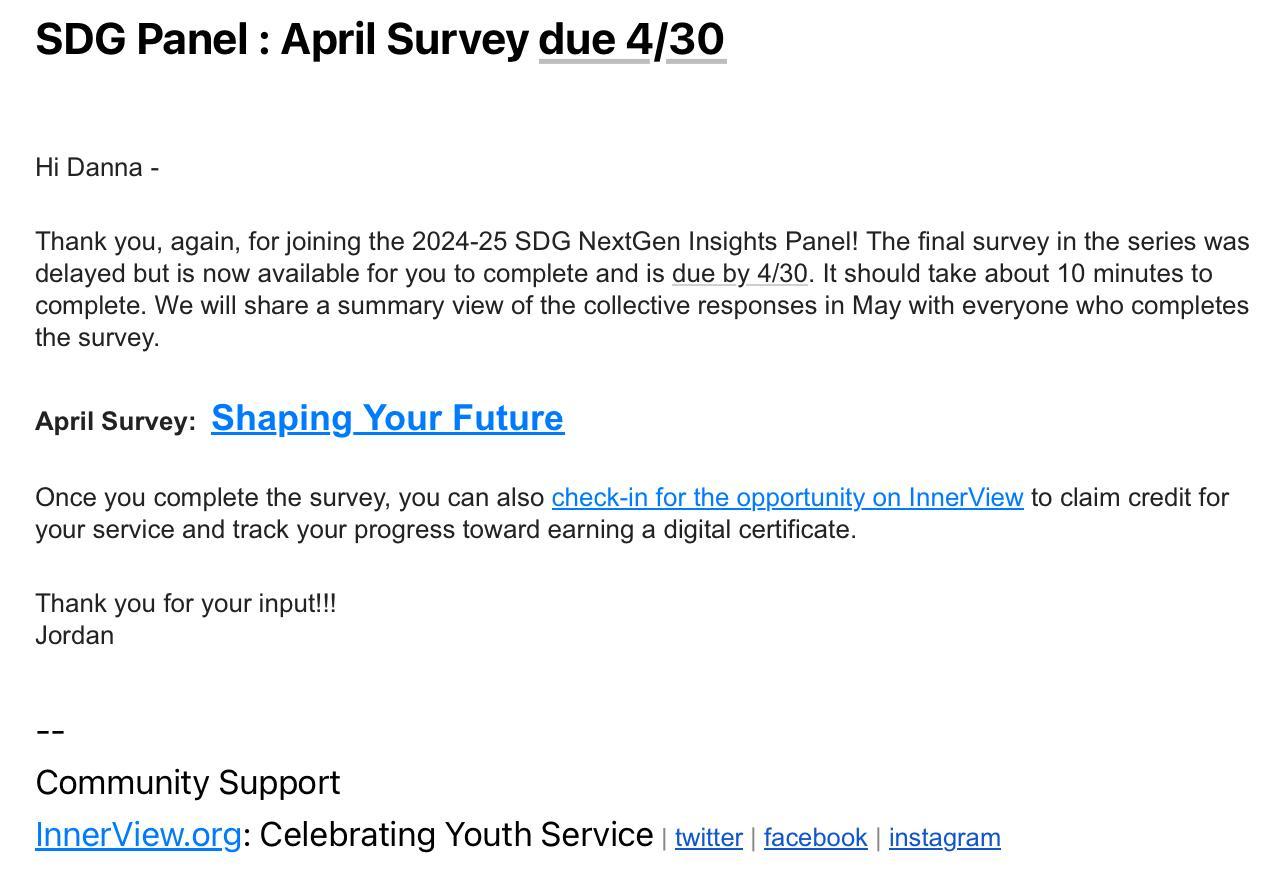Viewport: 1279px width, 887px height.
Task: Open the facebook link in signature
Action: pos(815,838)
